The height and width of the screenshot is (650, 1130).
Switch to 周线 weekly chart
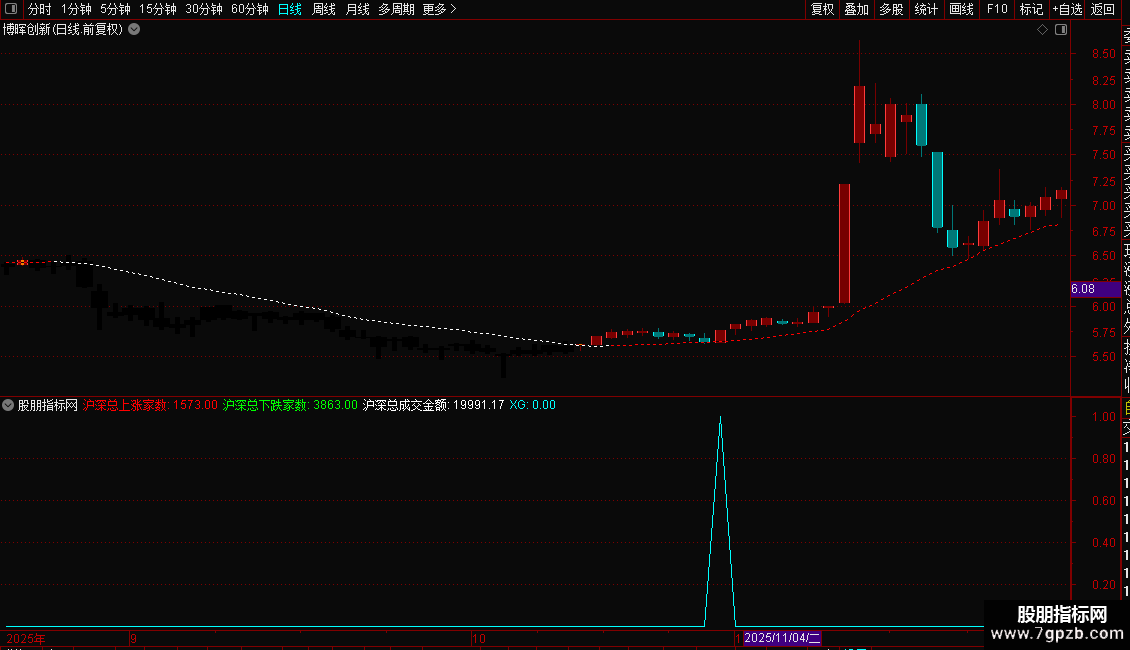(x=324, y=9)
